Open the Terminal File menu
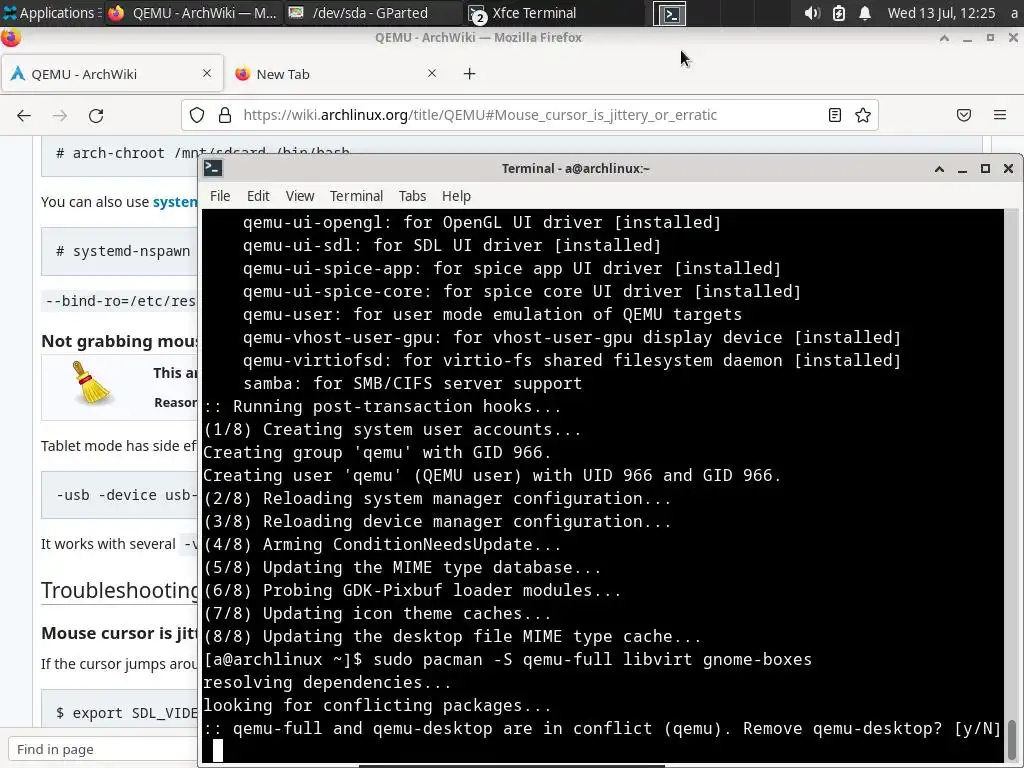The height and width of the screenshot is (768, 1024). pos(220,196)
